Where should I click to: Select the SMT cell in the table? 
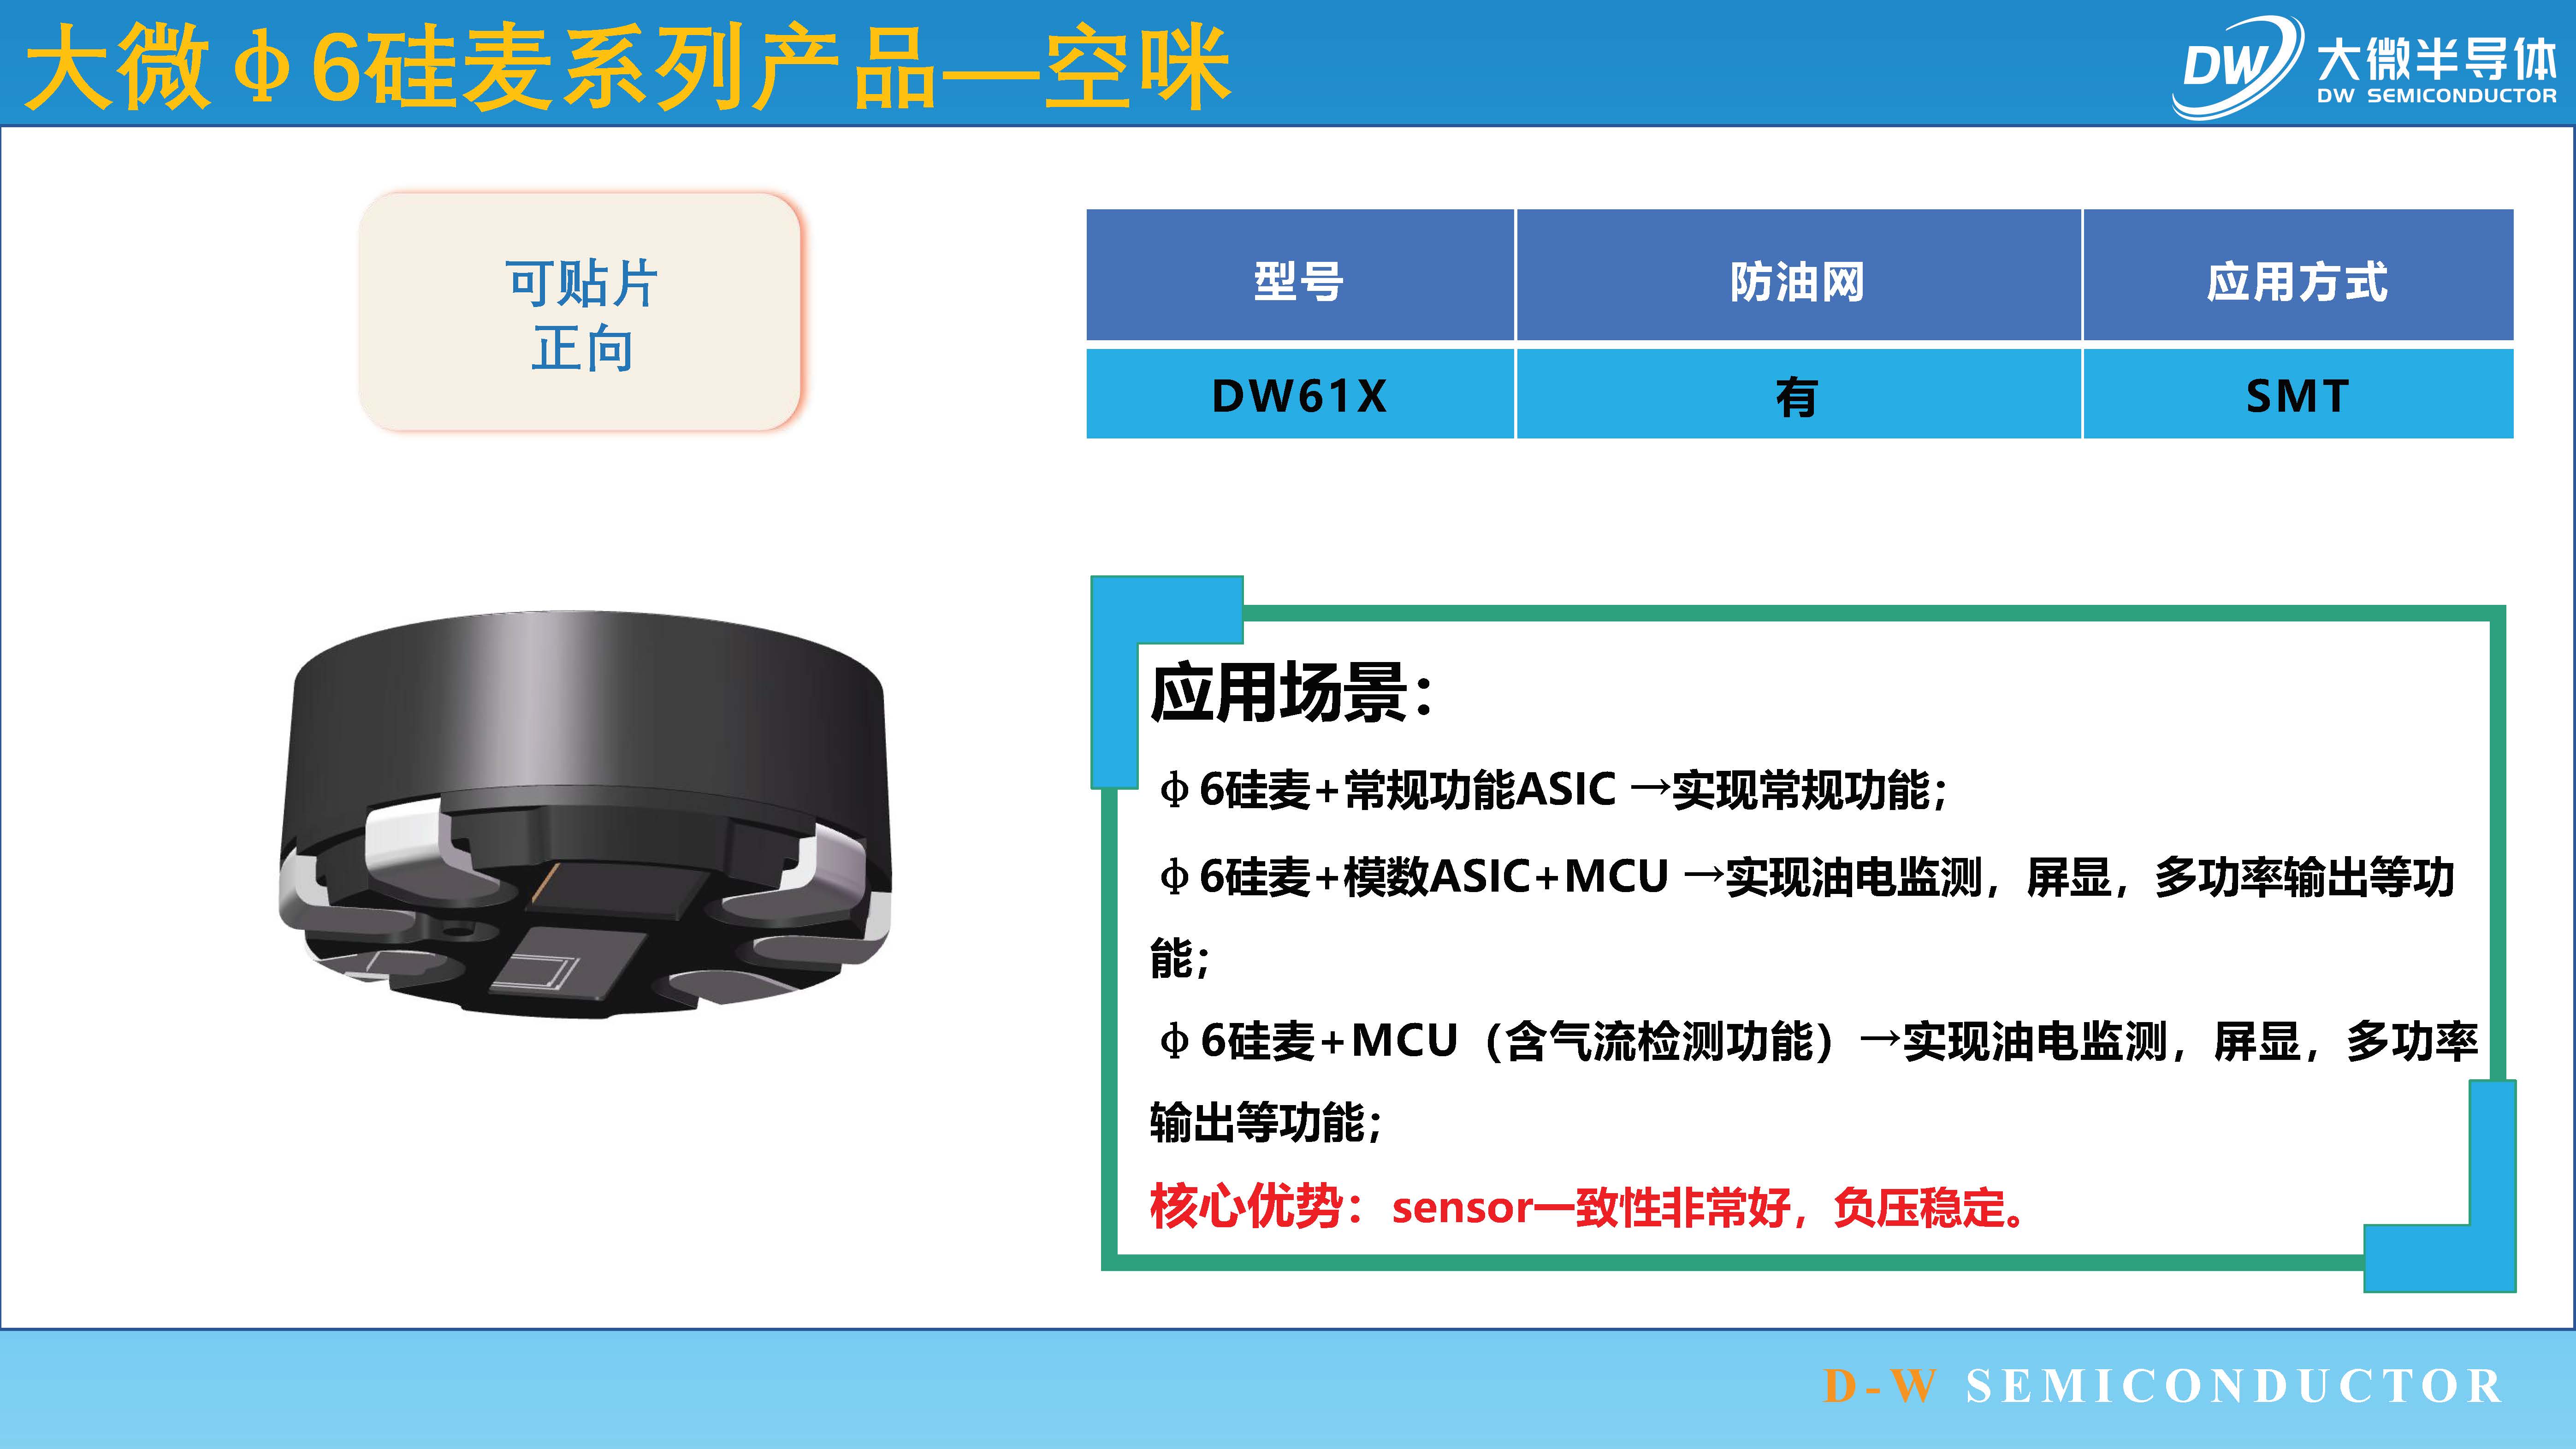tap(2298, 394)
